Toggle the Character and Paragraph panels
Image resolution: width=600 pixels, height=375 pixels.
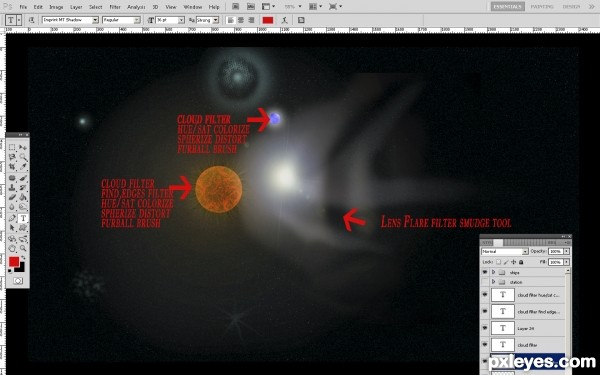[x=301, y=20]
